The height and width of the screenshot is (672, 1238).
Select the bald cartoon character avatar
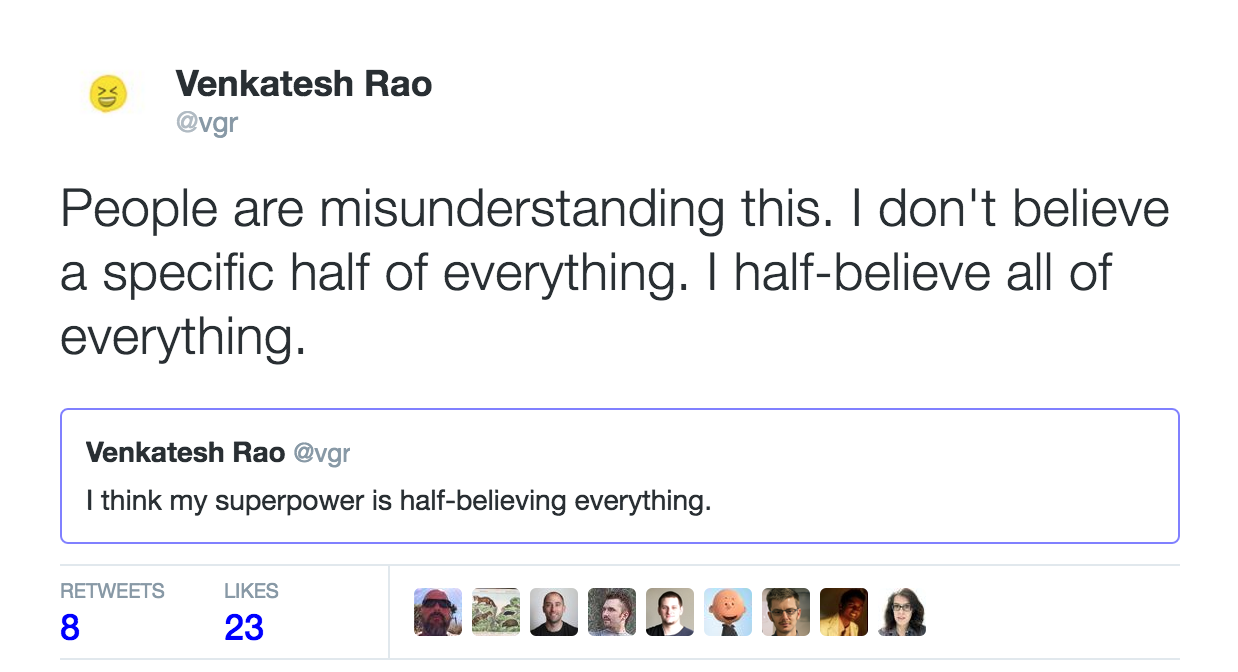pos(728,612)
